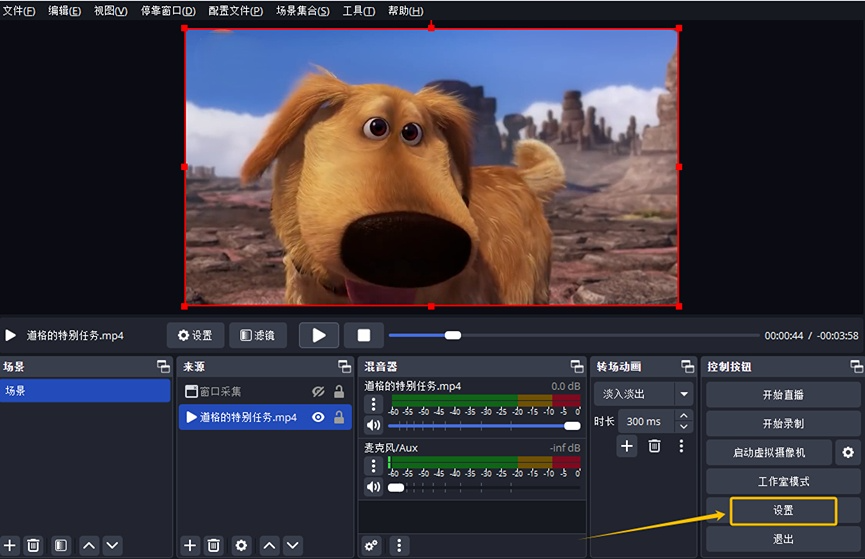Open the 配置文件(P) menu
The image size is (865, 559).
click(x=236, y=10)
